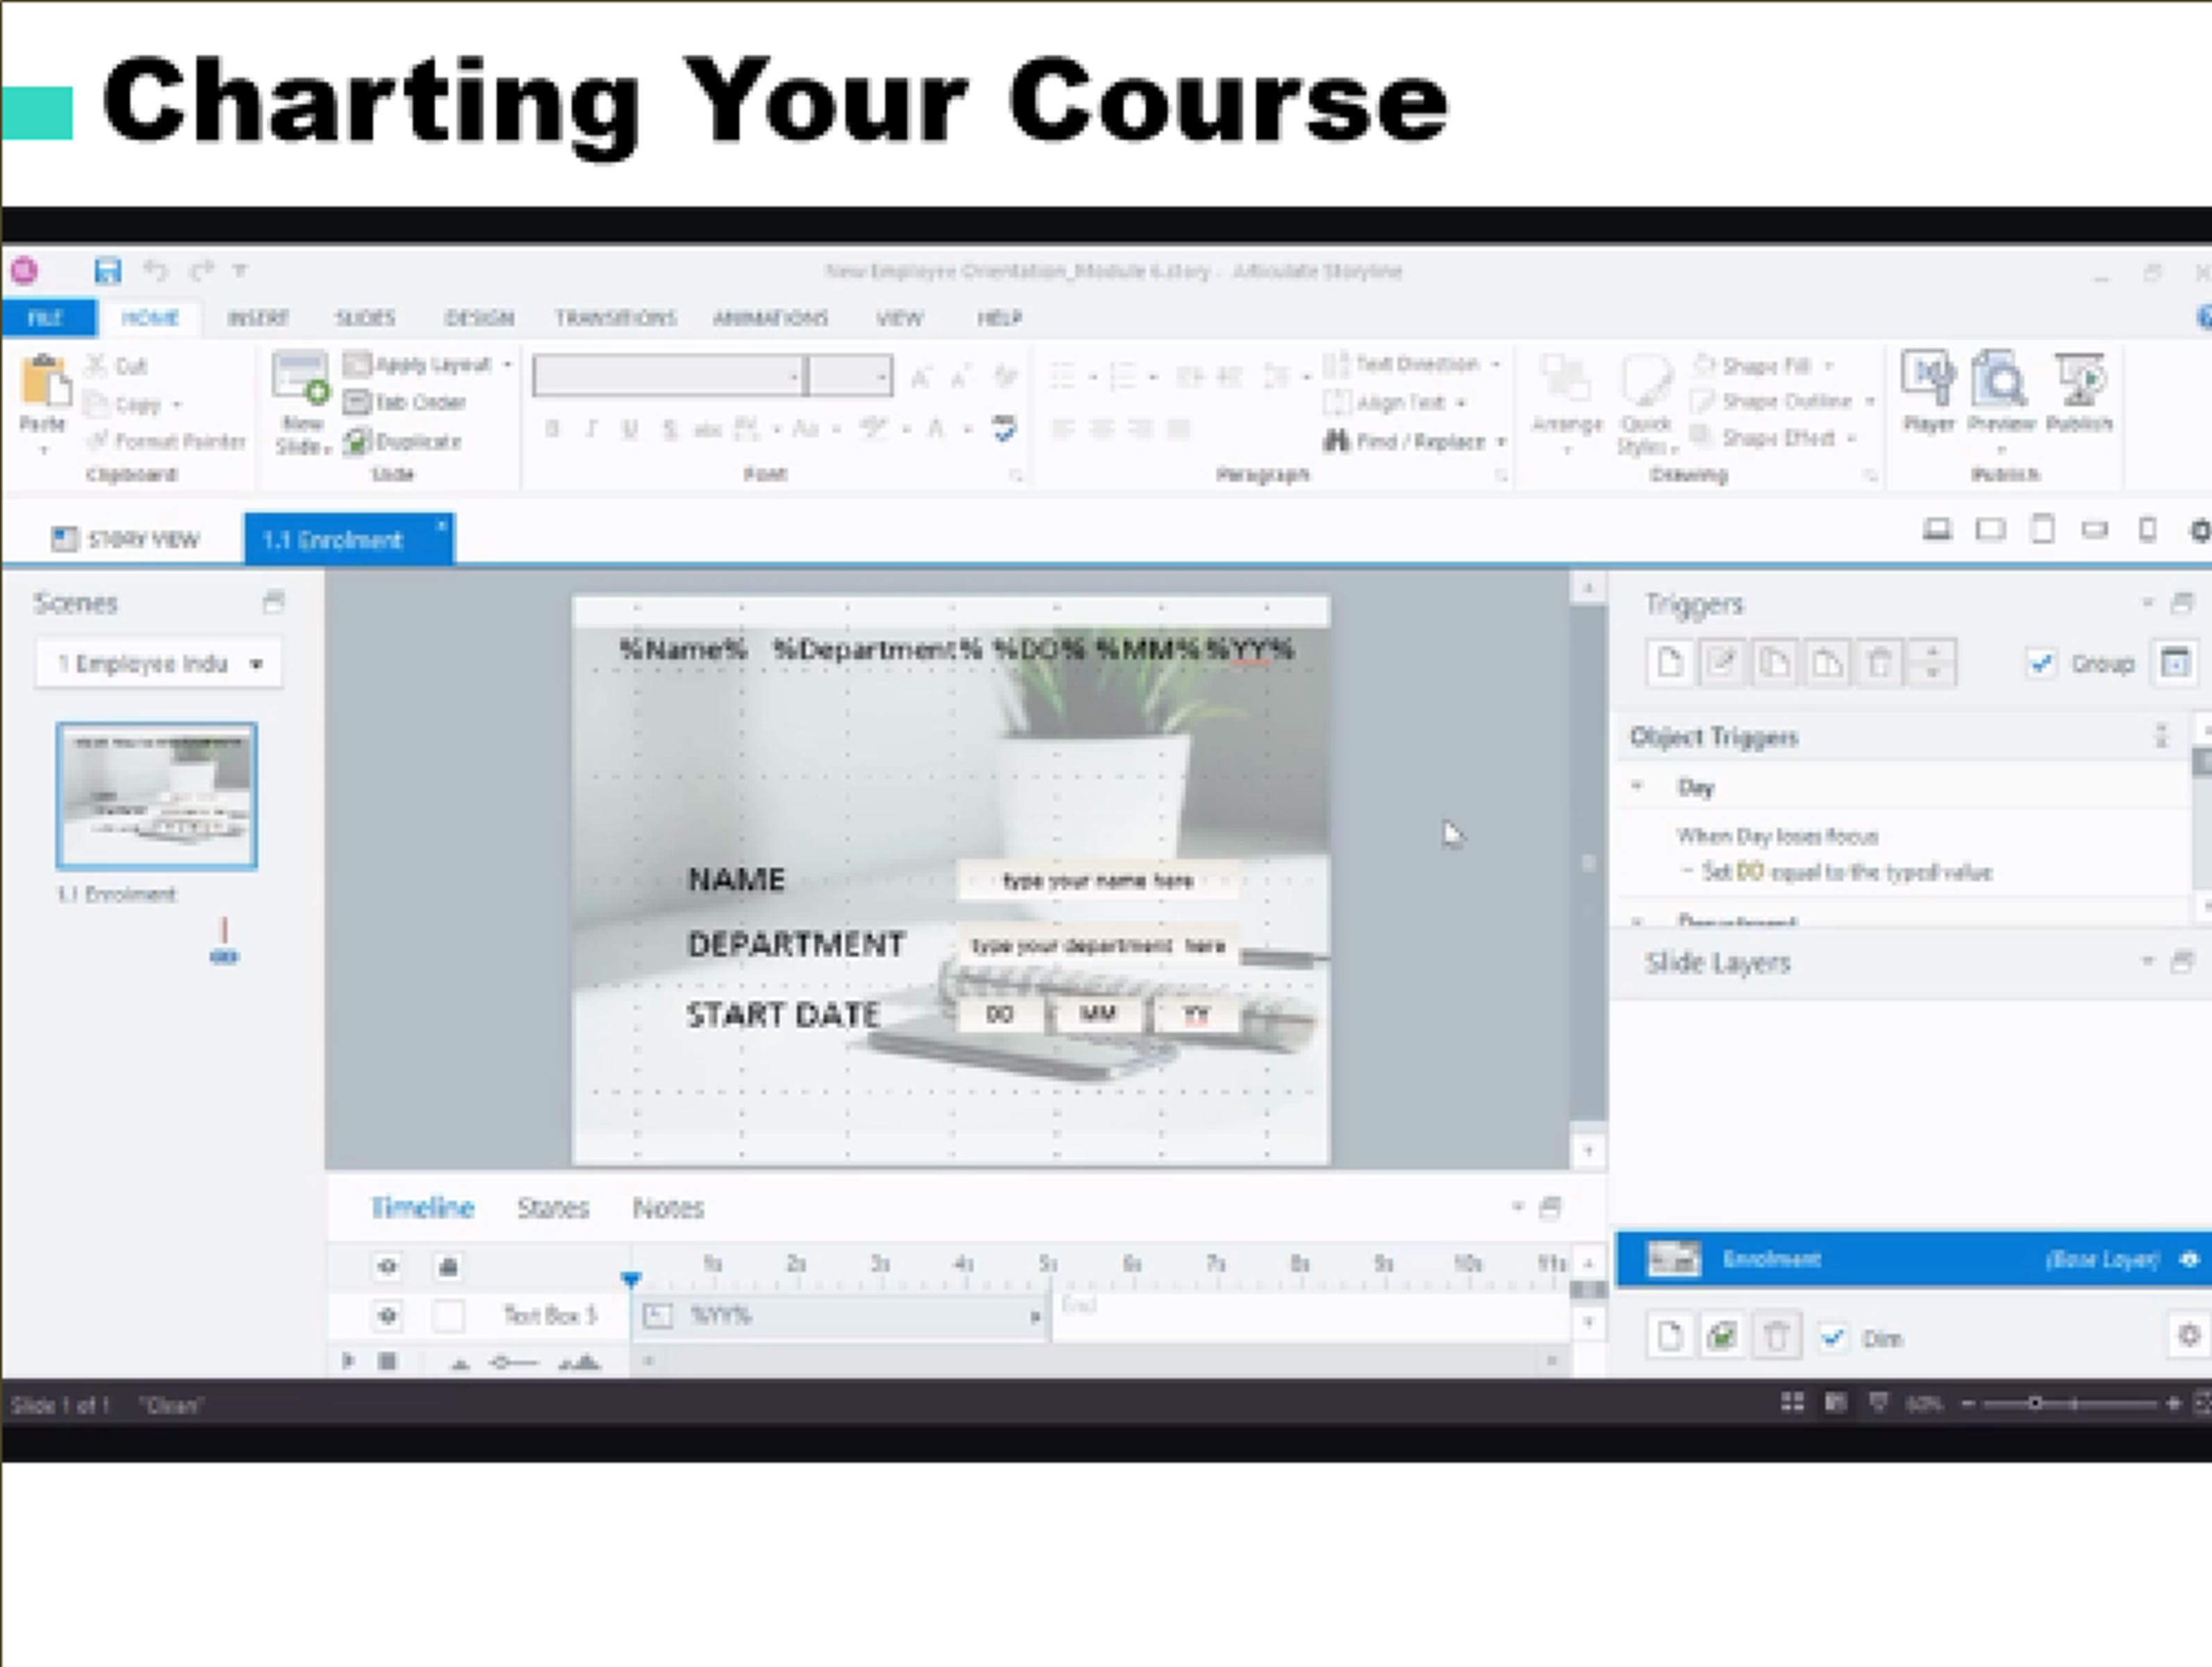This screenshot has width=2212, height=1667.
Task: Switch to the TRANSITIONS ribbon tab
Action: pos(616,318)
